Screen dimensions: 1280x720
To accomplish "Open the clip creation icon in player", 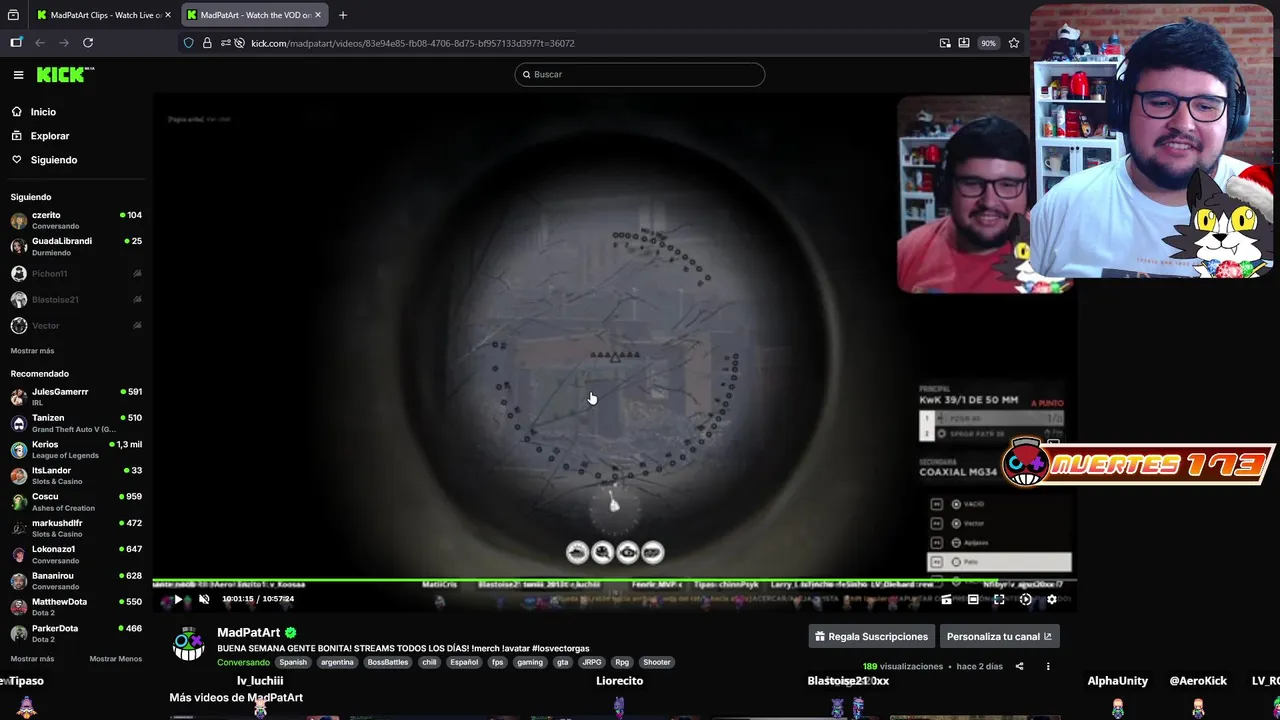I will (x=946, y=599).
